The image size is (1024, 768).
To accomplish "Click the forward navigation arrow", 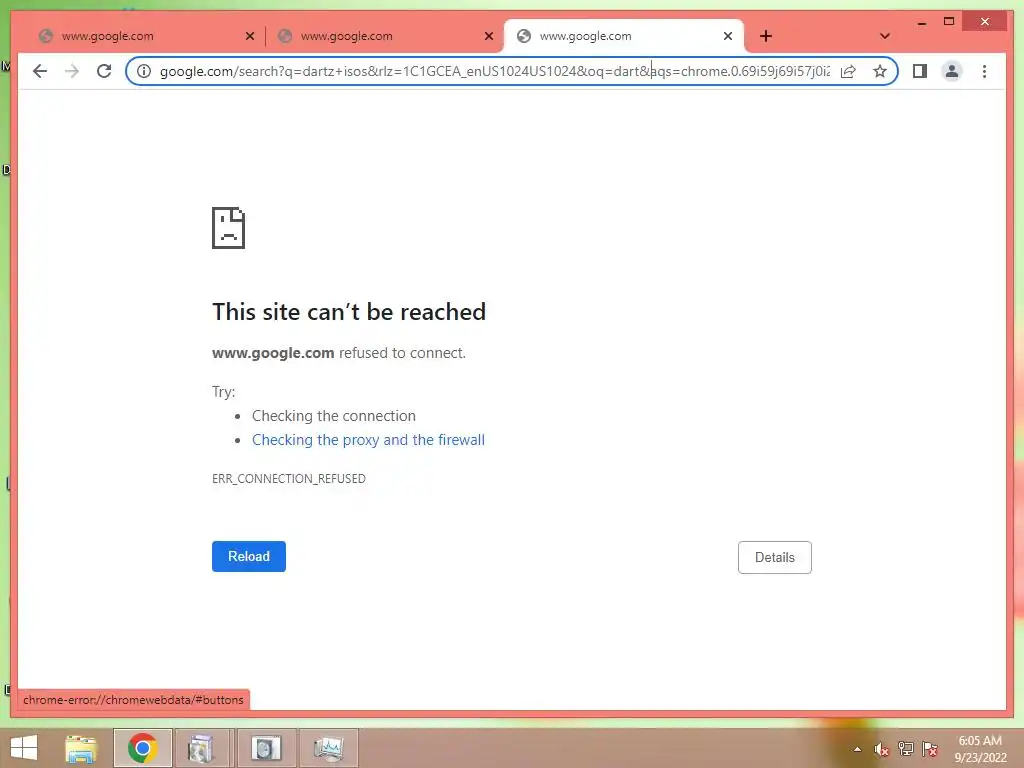I will tap(72, 71).
